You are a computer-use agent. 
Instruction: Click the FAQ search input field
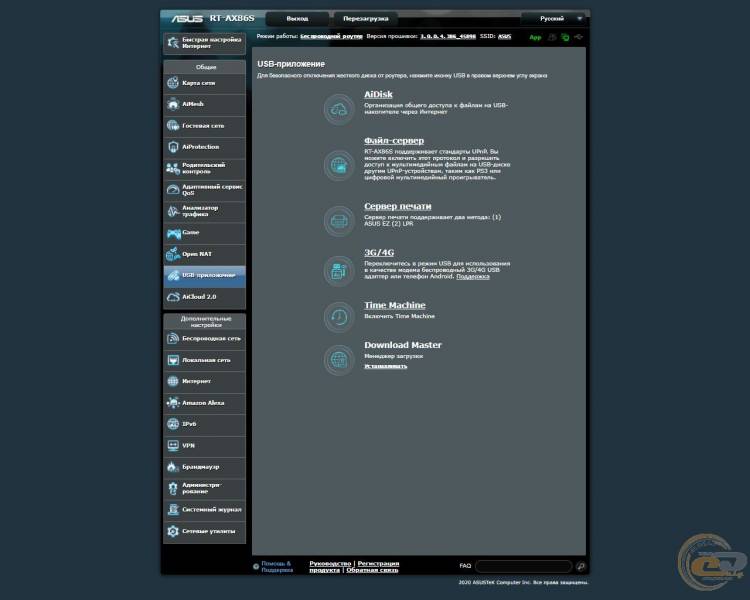(524, 566)
